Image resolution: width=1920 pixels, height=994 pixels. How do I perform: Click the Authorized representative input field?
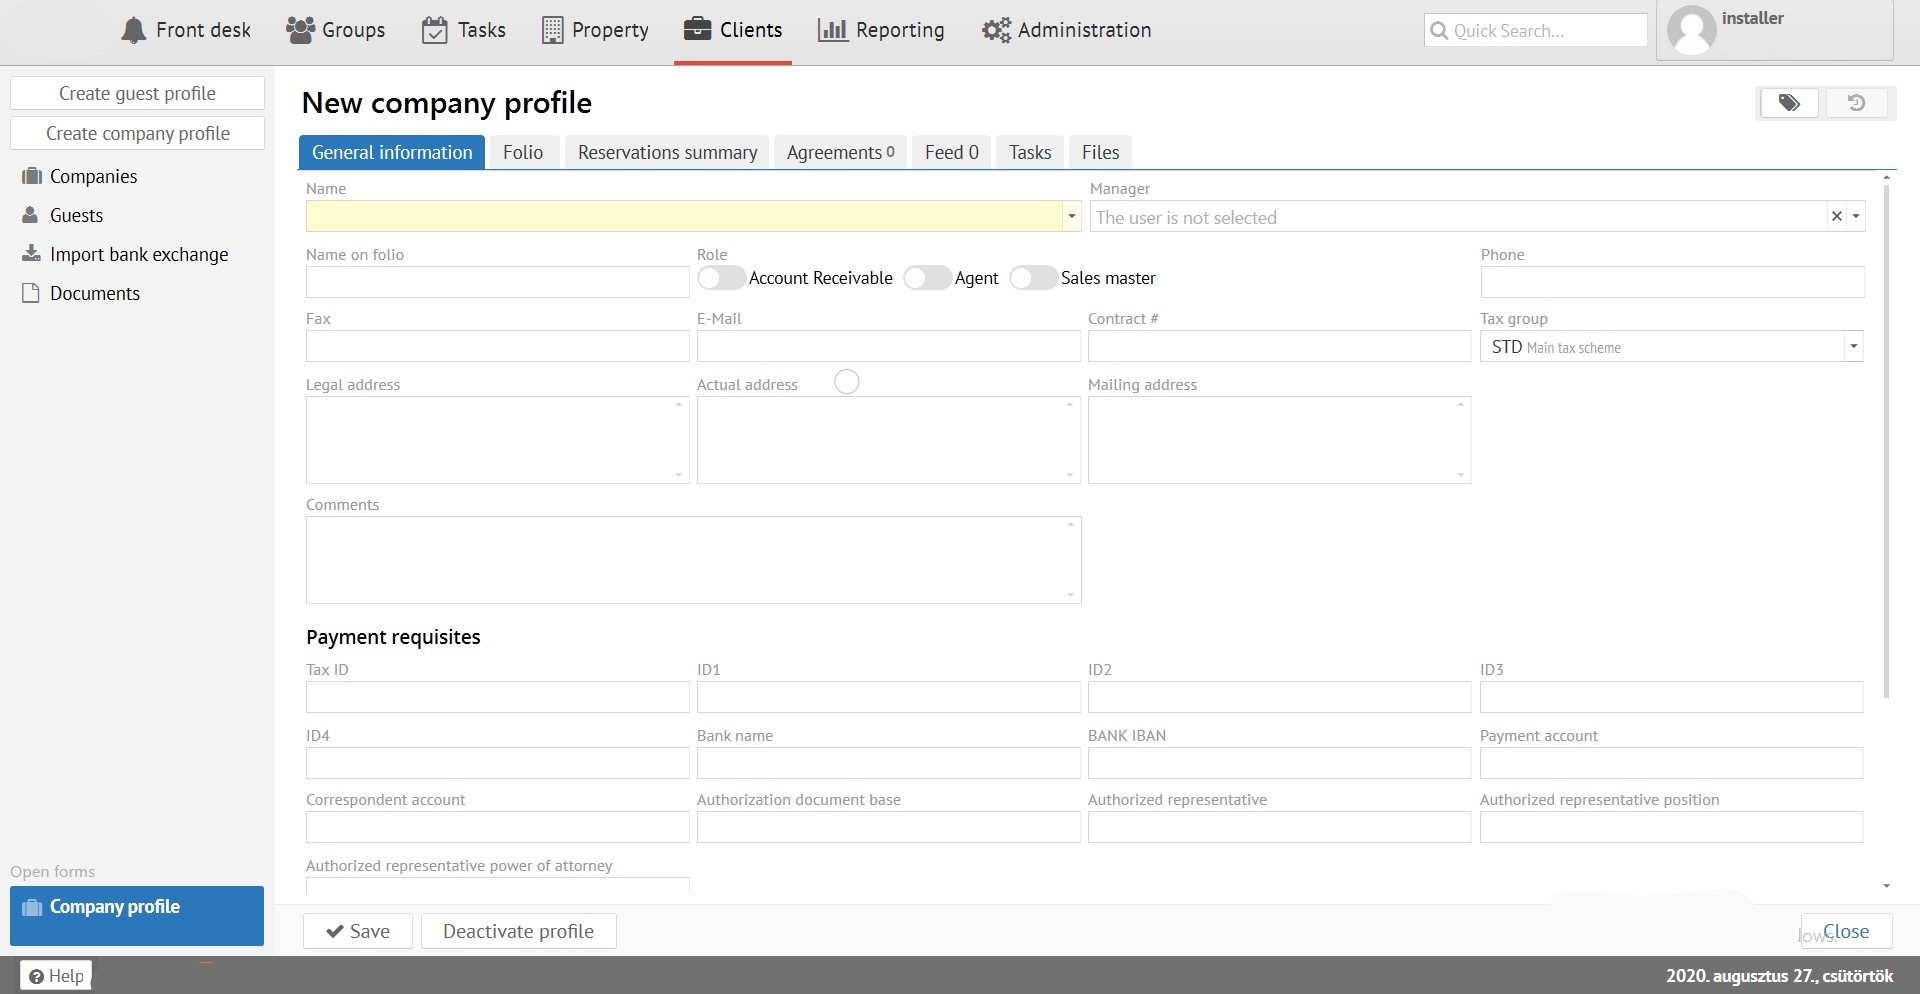pyautogui.click(x=1279, y=827)
